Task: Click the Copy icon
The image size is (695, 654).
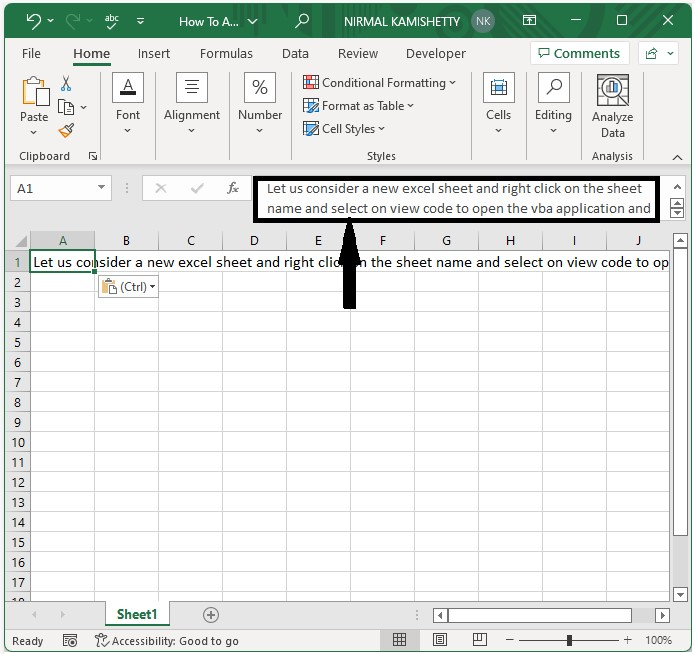Action: (x=66, y=107)
